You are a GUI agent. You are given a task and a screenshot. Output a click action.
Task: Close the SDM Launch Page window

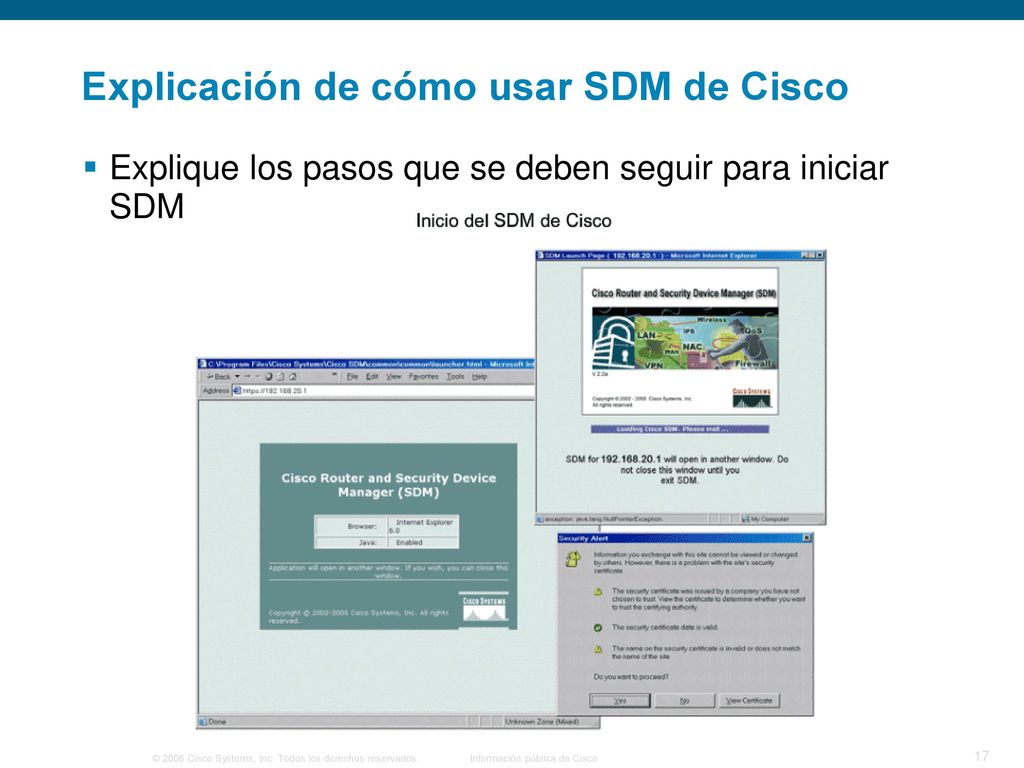[x=821, y=255]
